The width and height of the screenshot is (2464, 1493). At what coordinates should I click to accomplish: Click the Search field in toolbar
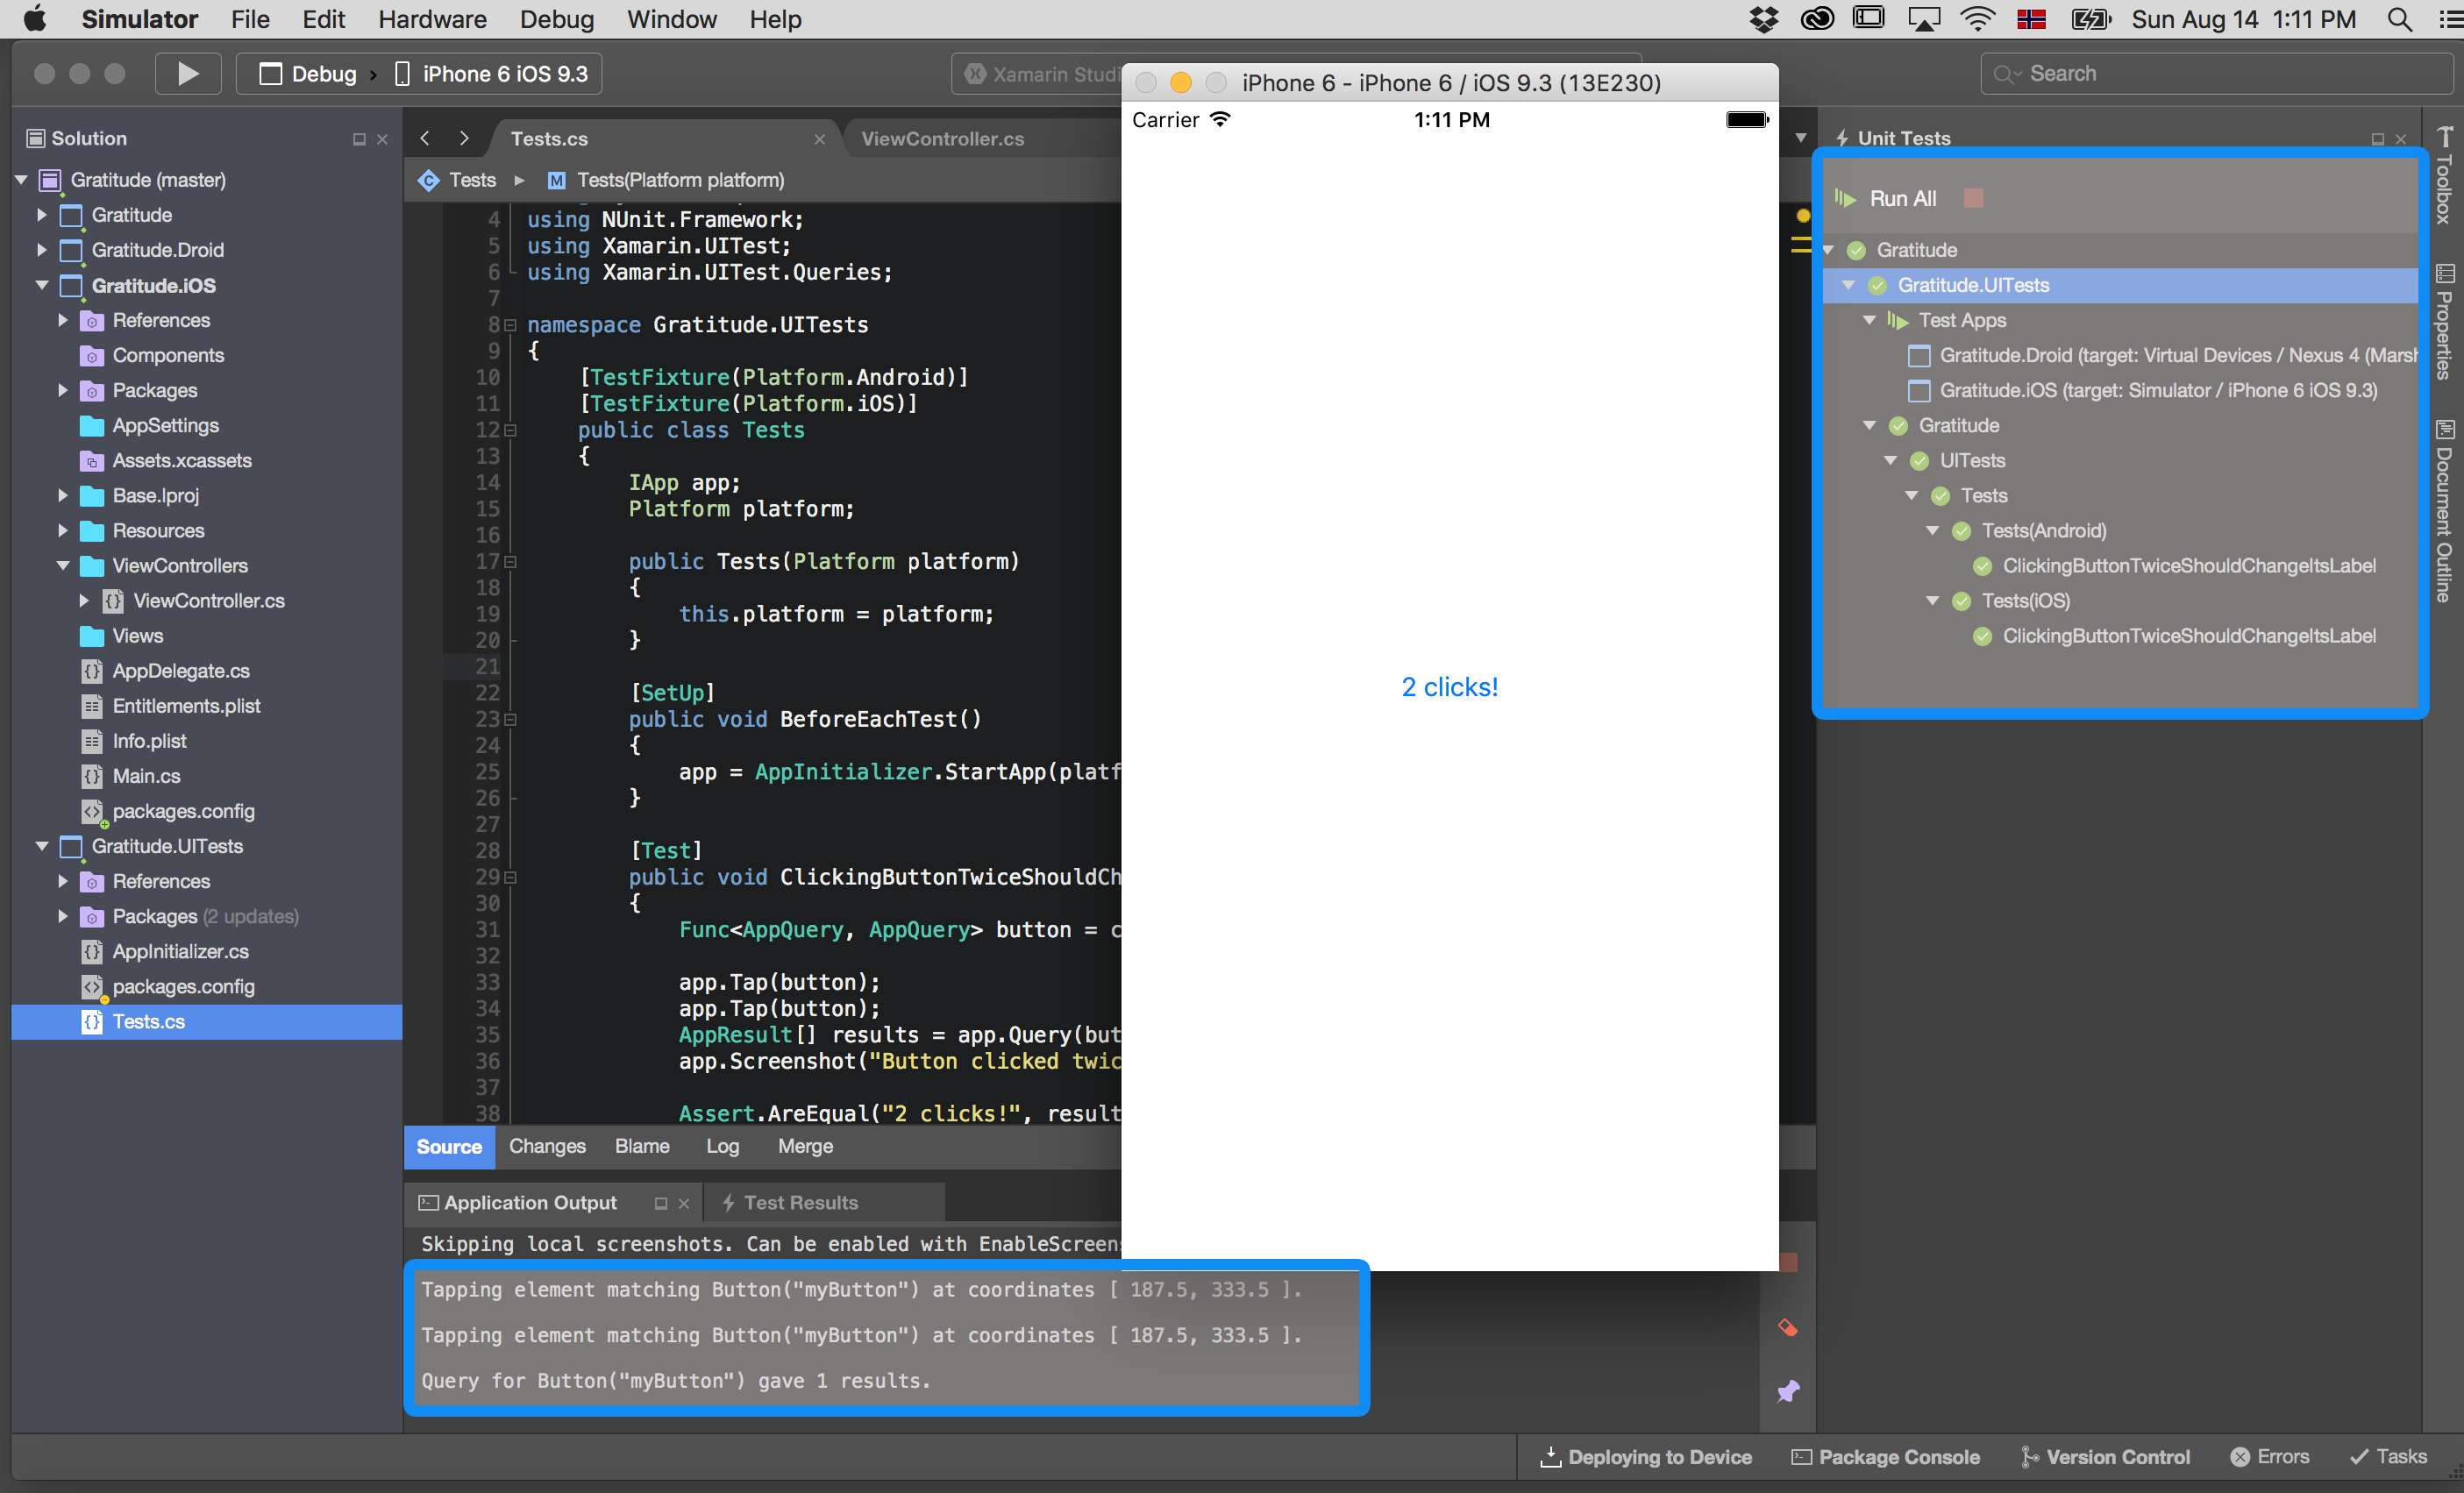coord(2216,73)
